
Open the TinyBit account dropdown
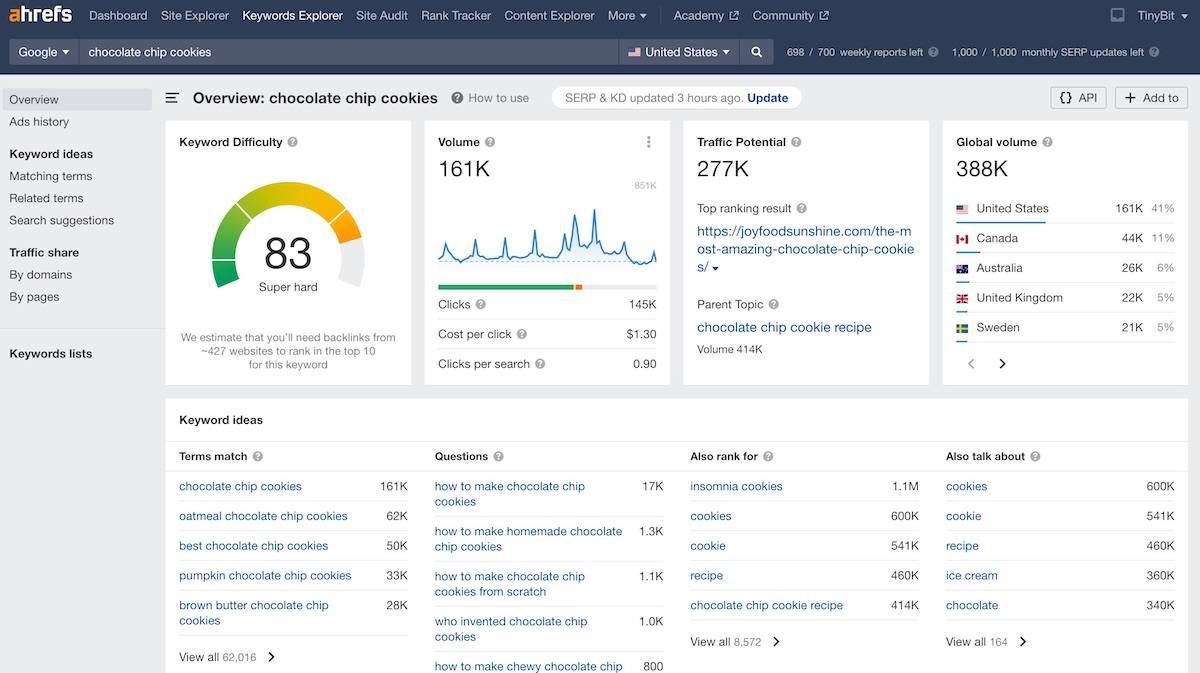click(x=1161, y=15)
